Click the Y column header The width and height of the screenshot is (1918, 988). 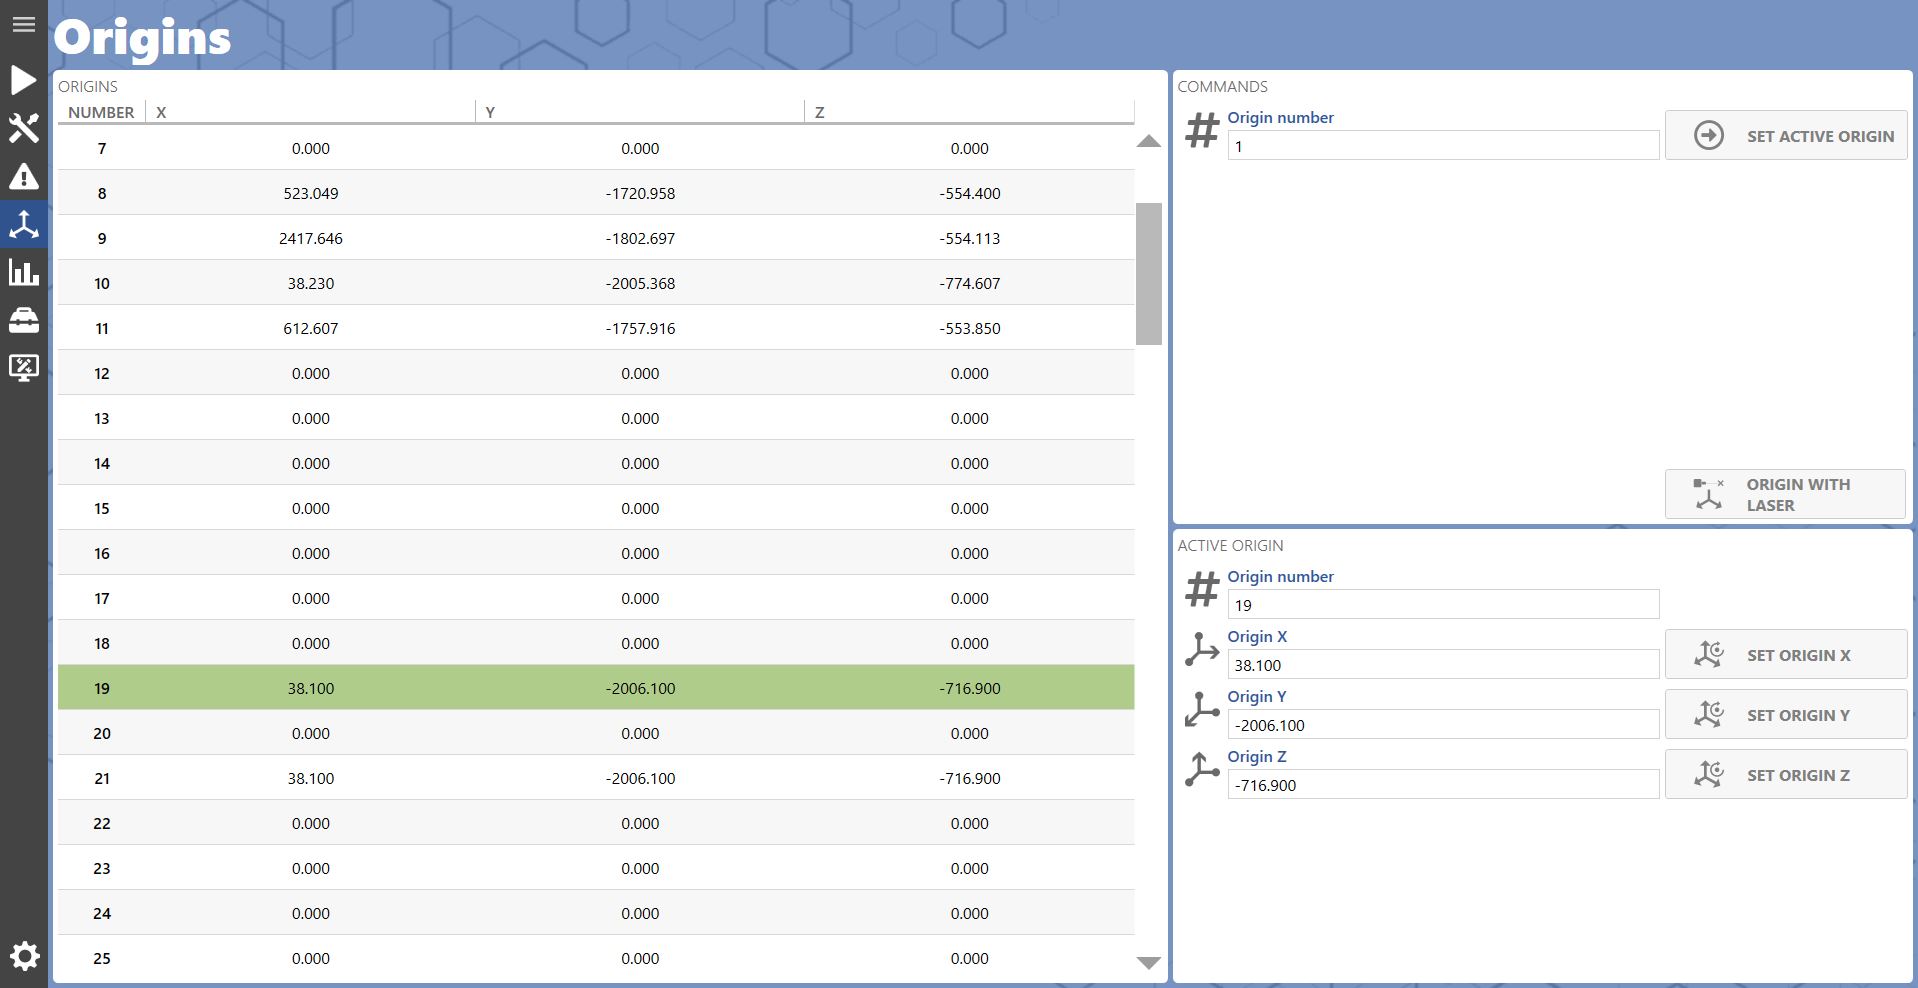[640, 112]
